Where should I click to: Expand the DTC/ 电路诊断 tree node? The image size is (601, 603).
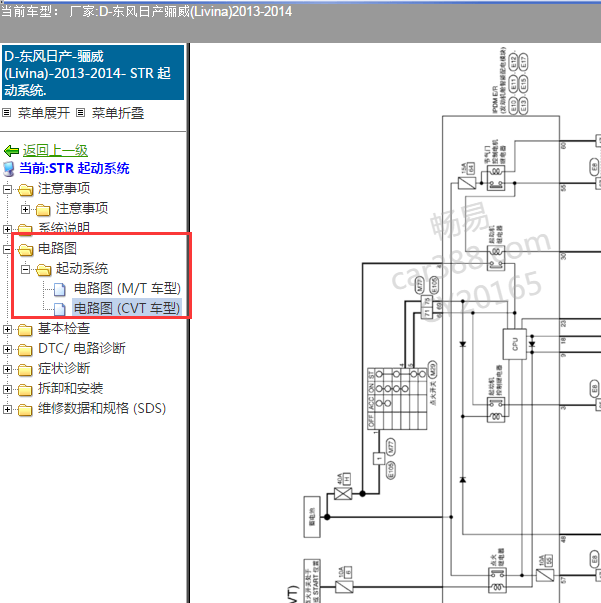coord(8,349)
